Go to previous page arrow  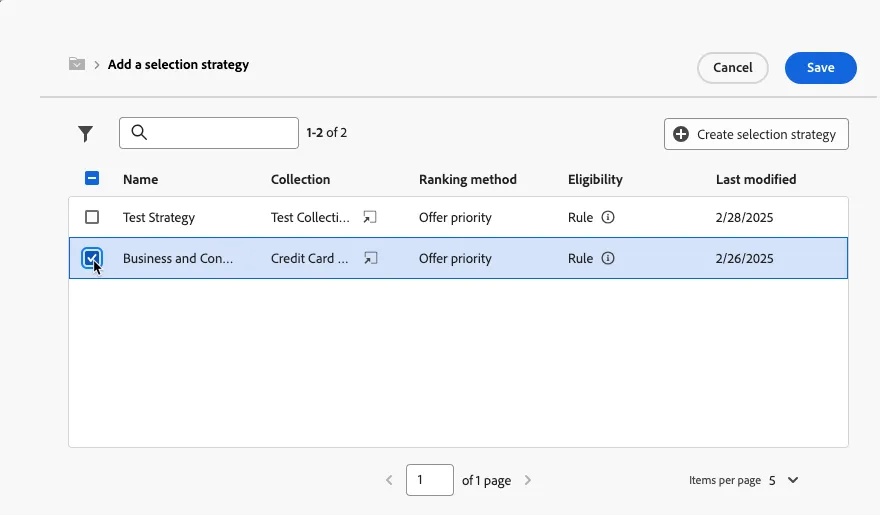click(389, 480)
